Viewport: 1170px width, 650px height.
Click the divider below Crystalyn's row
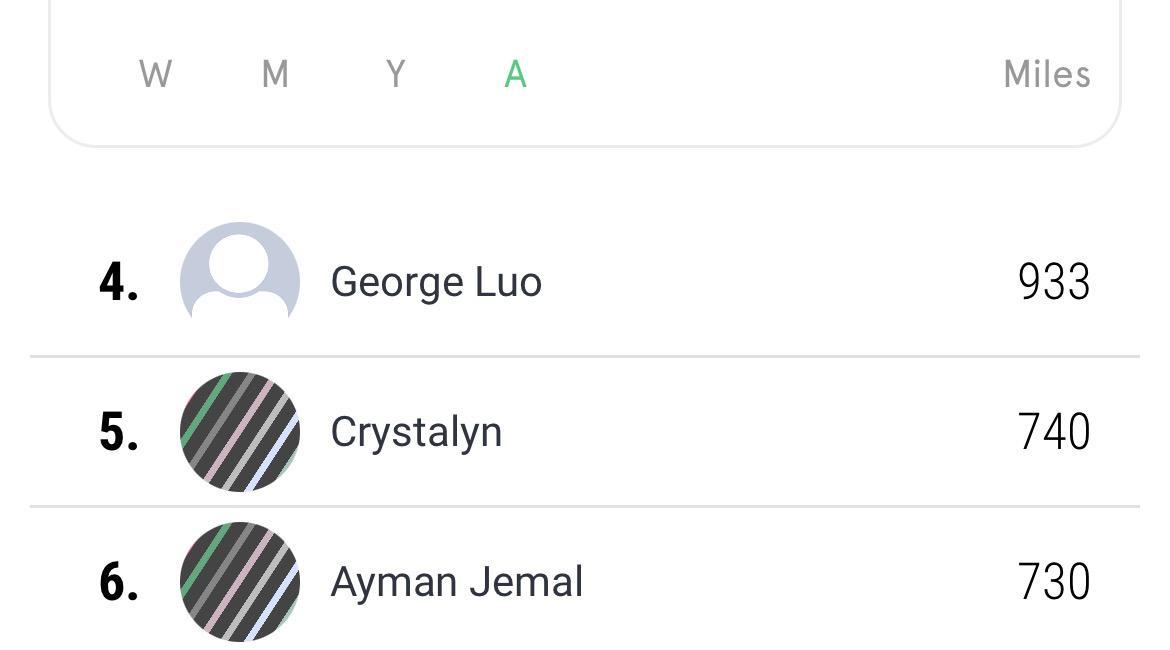point(585,506)
